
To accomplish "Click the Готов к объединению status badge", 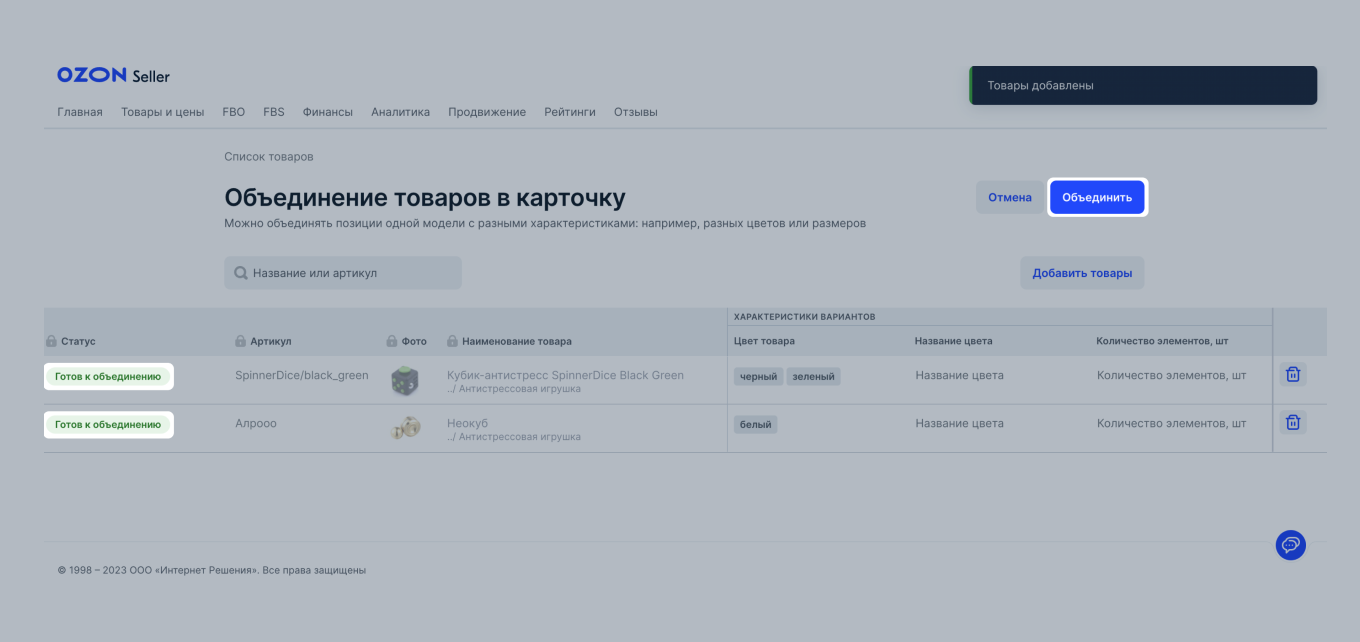I will click(108, 376).
